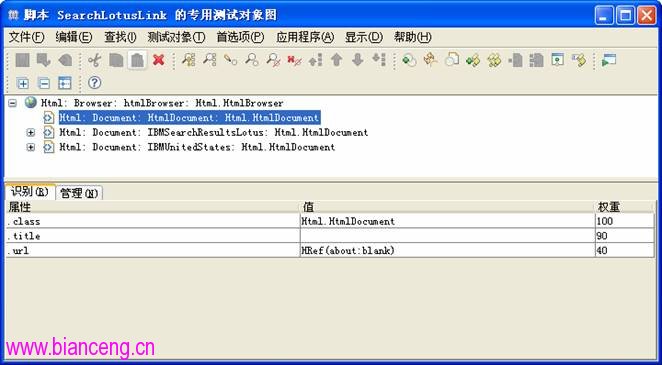Open Find and Modify magnifier-with-list icon
Image resolution: width=662 pixels, height=365 pixels.
click(188, 60)
